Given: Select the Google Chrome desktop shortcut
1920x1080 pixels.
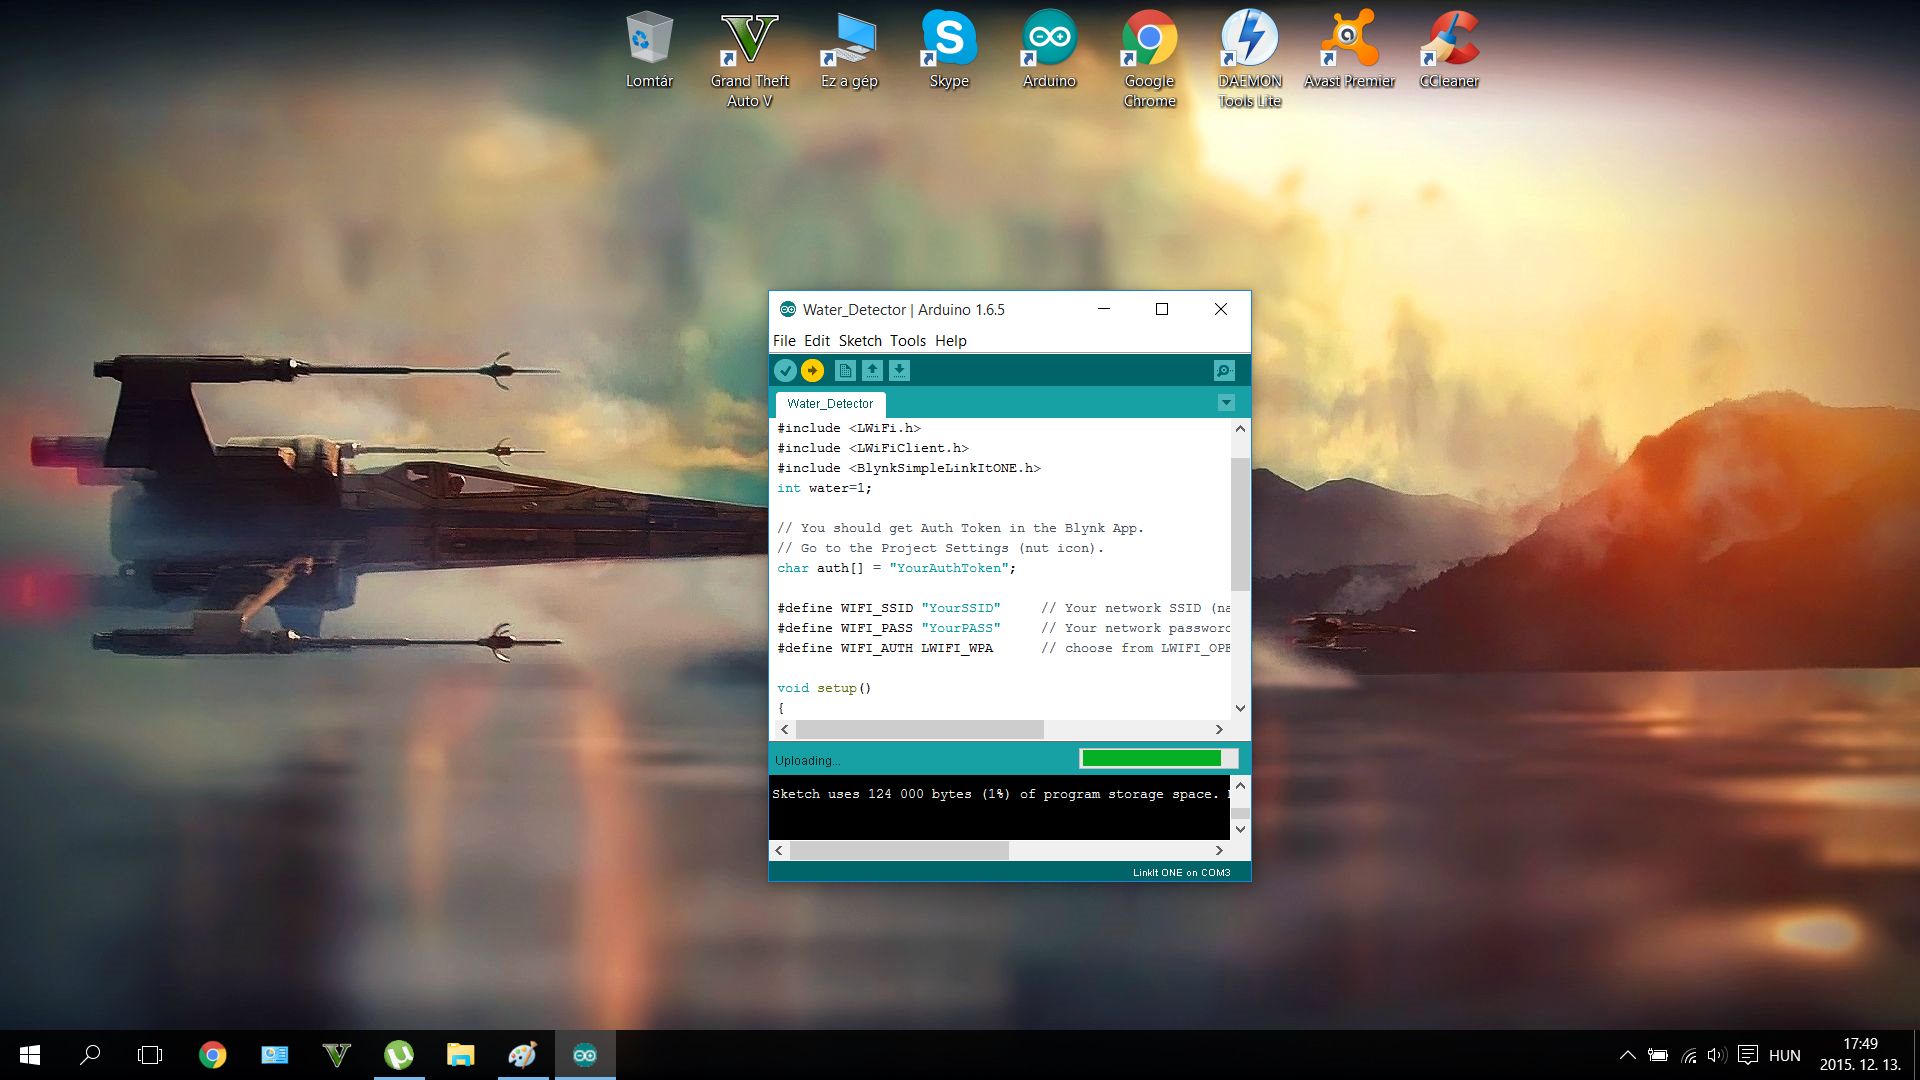Looking at the screenshot, I should [1149, 60].
